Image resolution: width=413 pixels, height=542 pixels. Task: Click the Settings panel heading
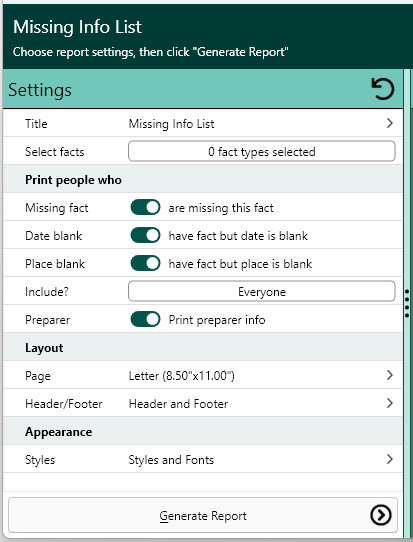pyautogui.click(x=40, y=90)
